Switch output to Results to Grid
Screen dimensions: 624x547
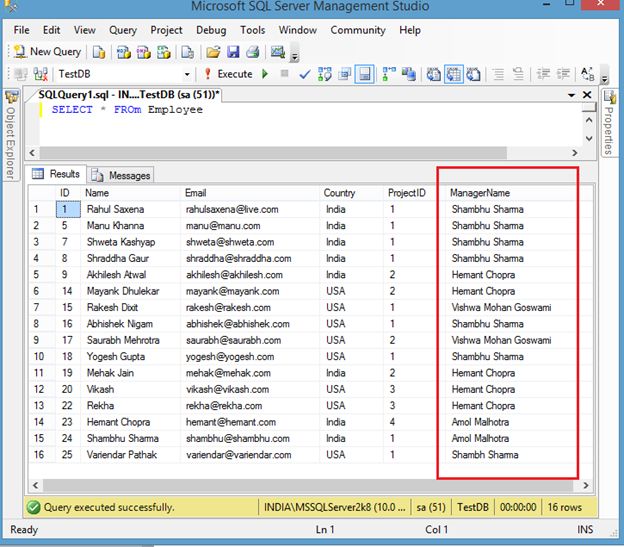(x=454, y=74)
